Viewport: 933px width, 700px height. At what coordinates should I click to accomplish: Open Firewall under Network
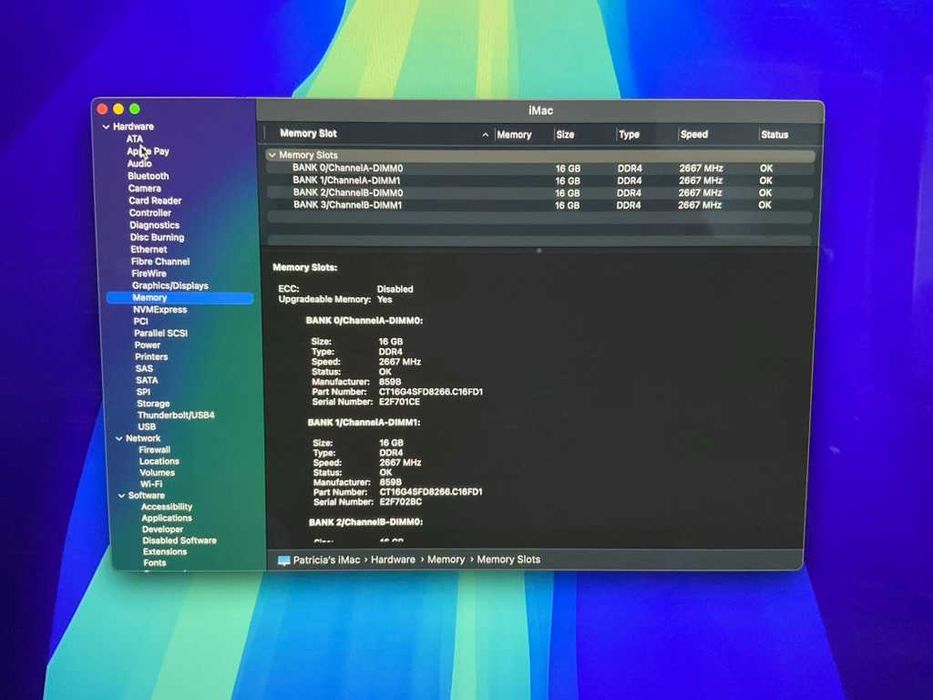[155, 450]
